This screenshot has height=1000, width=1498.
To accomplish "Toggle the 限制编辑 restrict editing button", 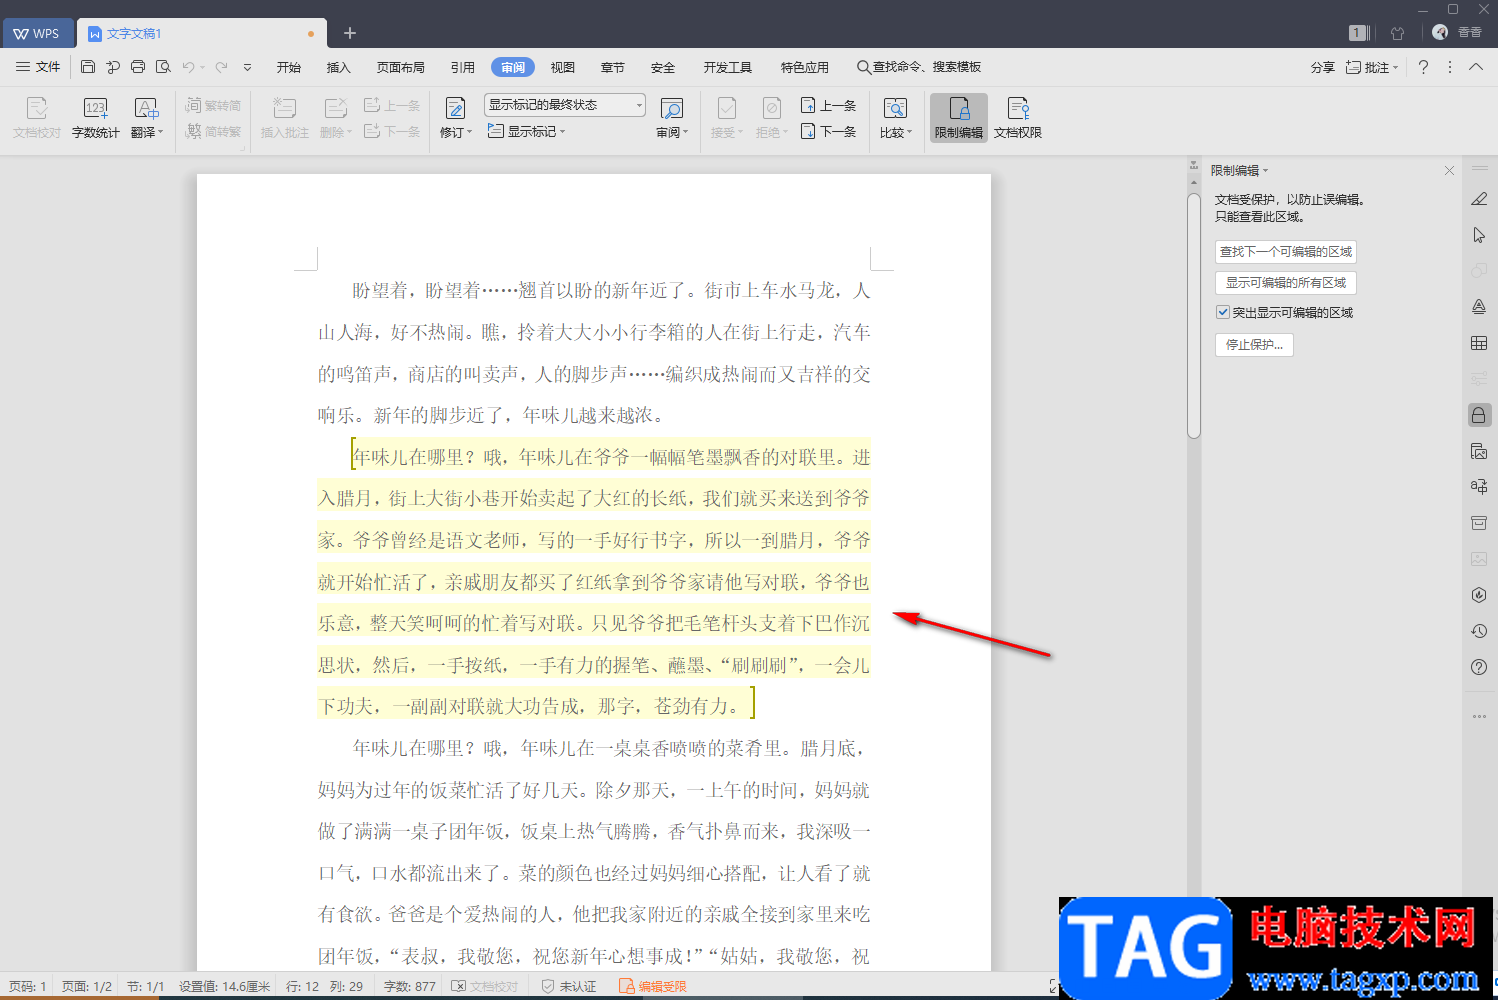I will click(959, 118).
